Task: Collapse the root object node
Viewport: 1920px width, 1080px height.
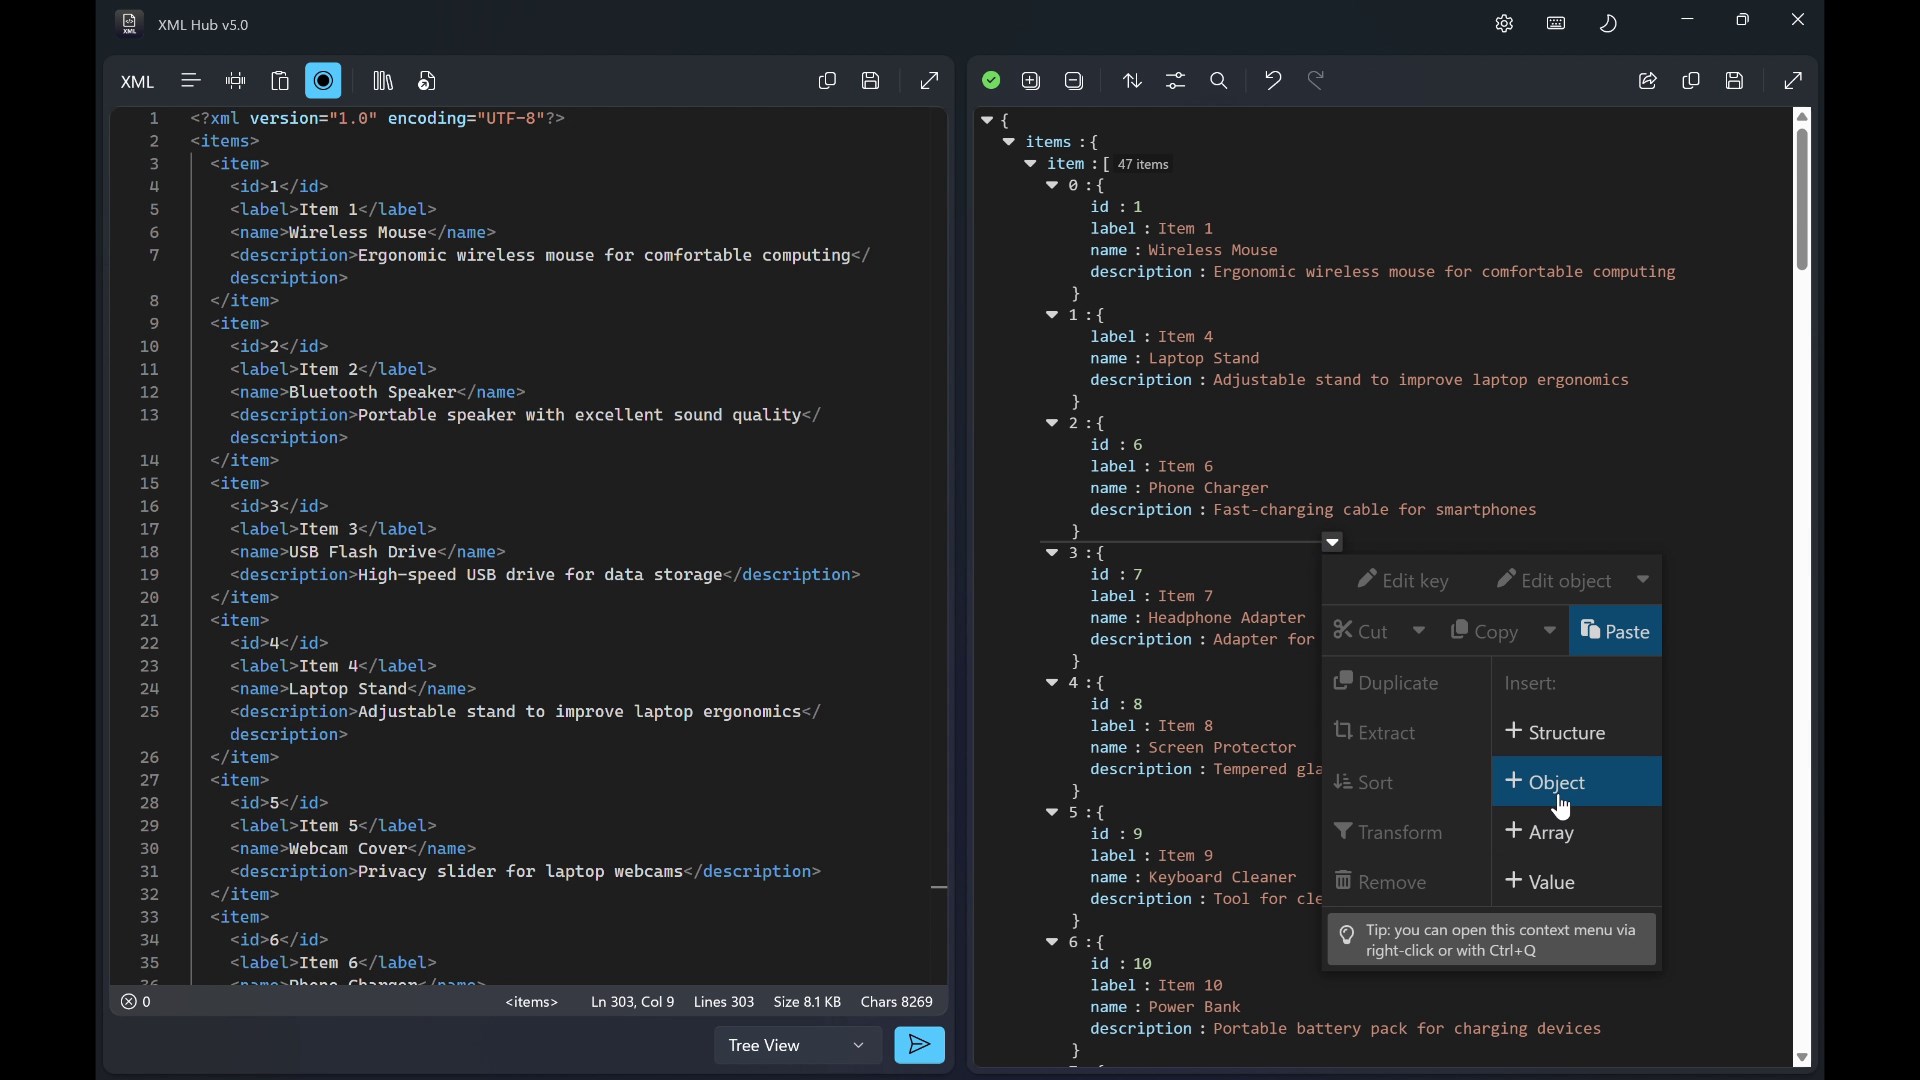Action: (988, 120)
